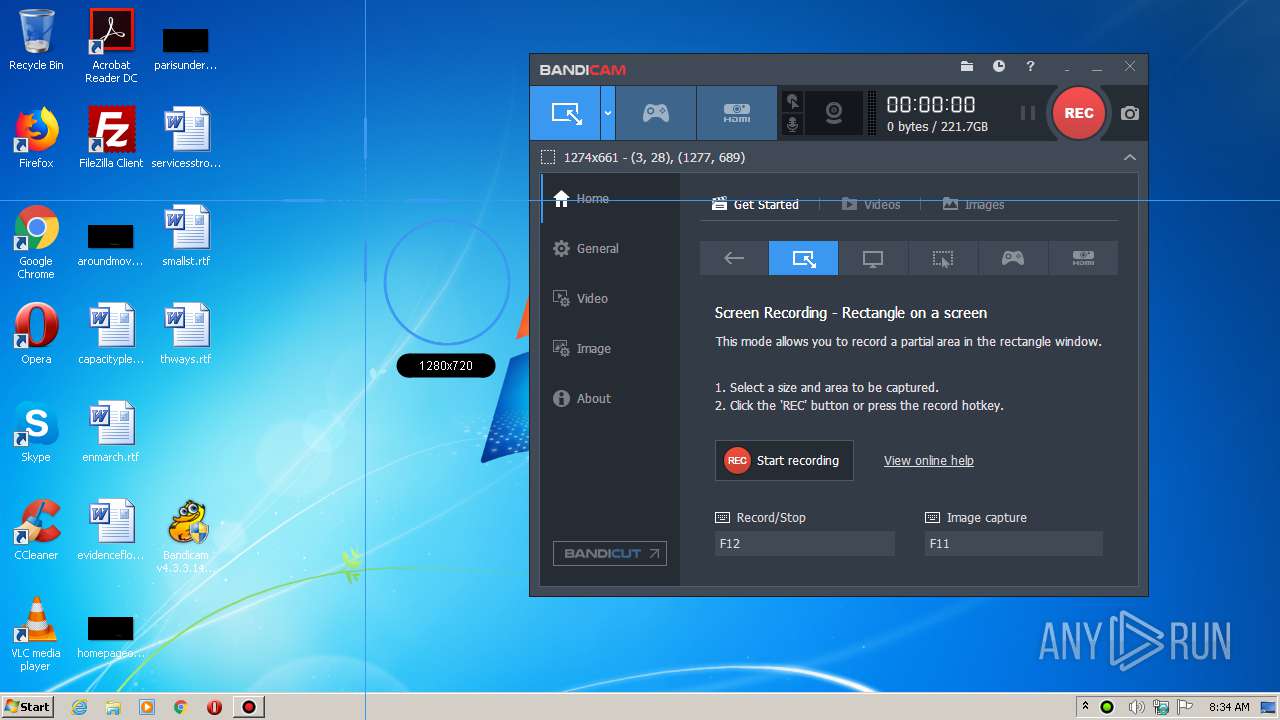
Task: Click the 1274x661 capture area text
Action: [x=654, y=157]
